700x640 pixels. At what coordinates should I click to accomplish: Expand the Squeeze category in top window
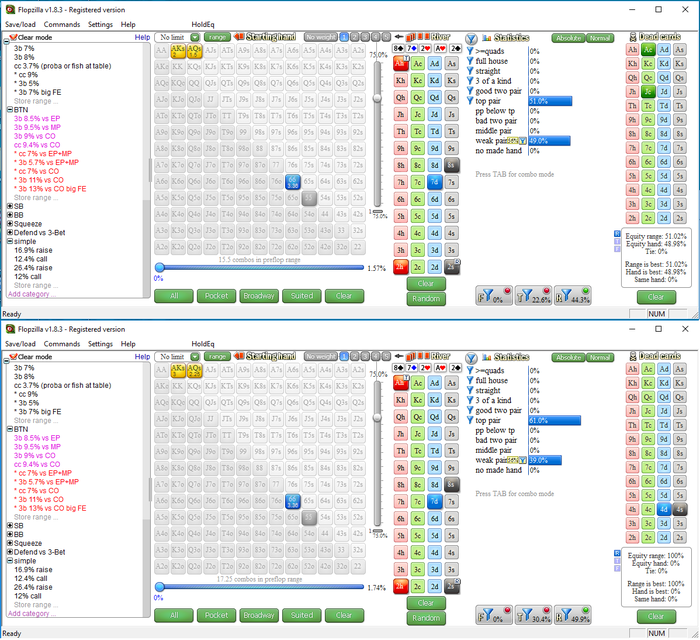10,224
